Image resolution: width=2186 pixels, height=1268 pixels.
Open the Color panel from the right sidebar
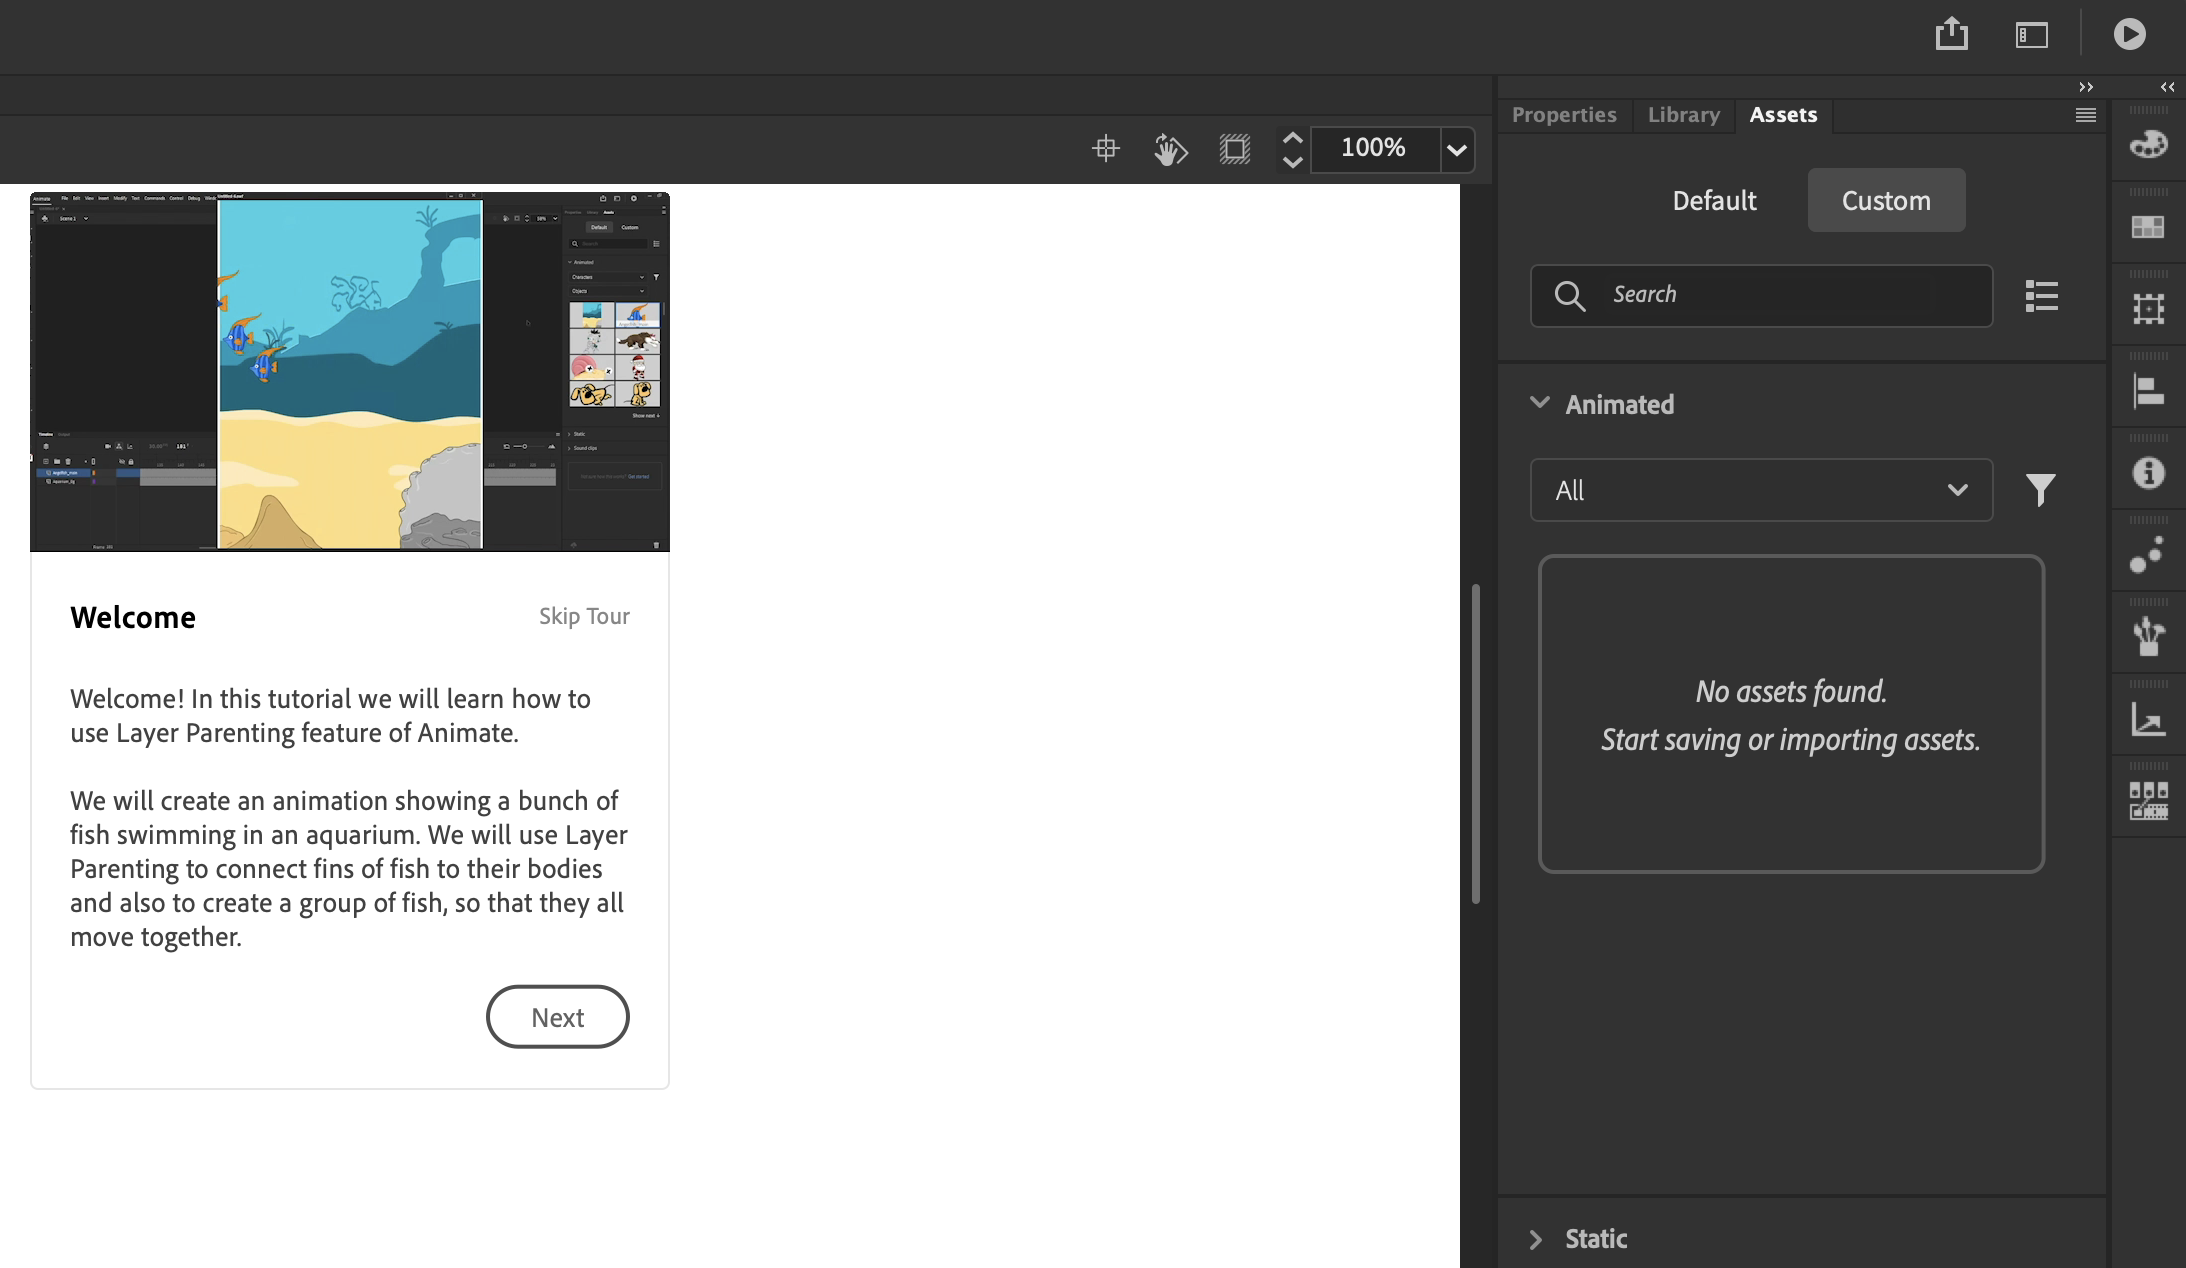pyautogui.click(x=2150, y=143)
